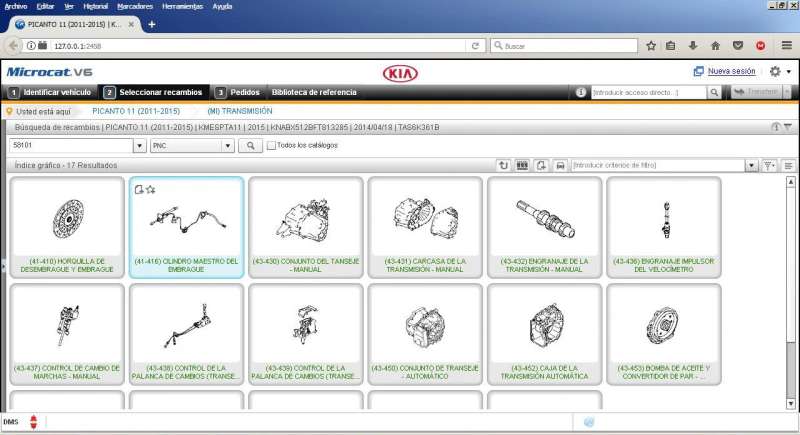The image size is (800, 435).
Task: Select Conjunto del Transeje Manual thumbnail
Action: [305, 228]
